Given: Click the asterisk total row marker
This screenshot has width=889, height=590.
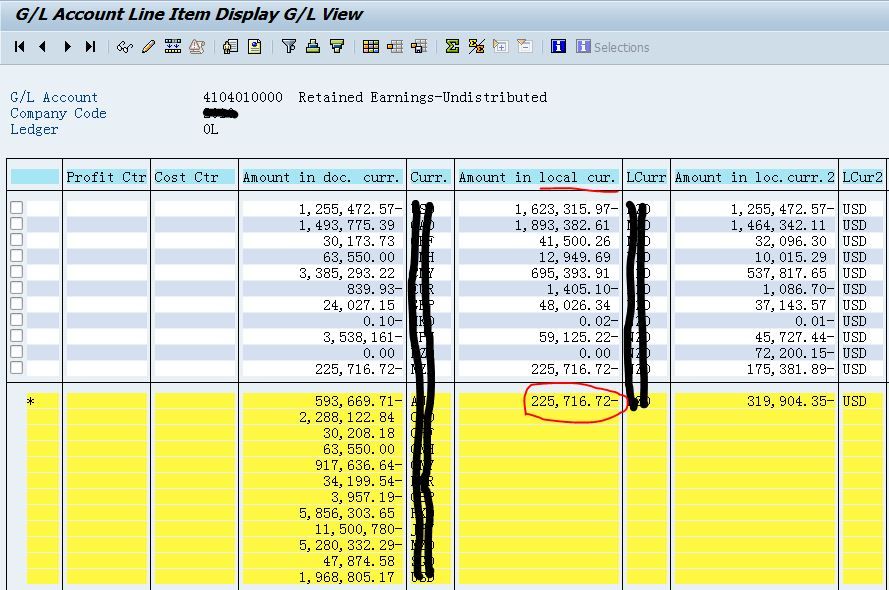Looking at the screenshot, I should (30, 402).
